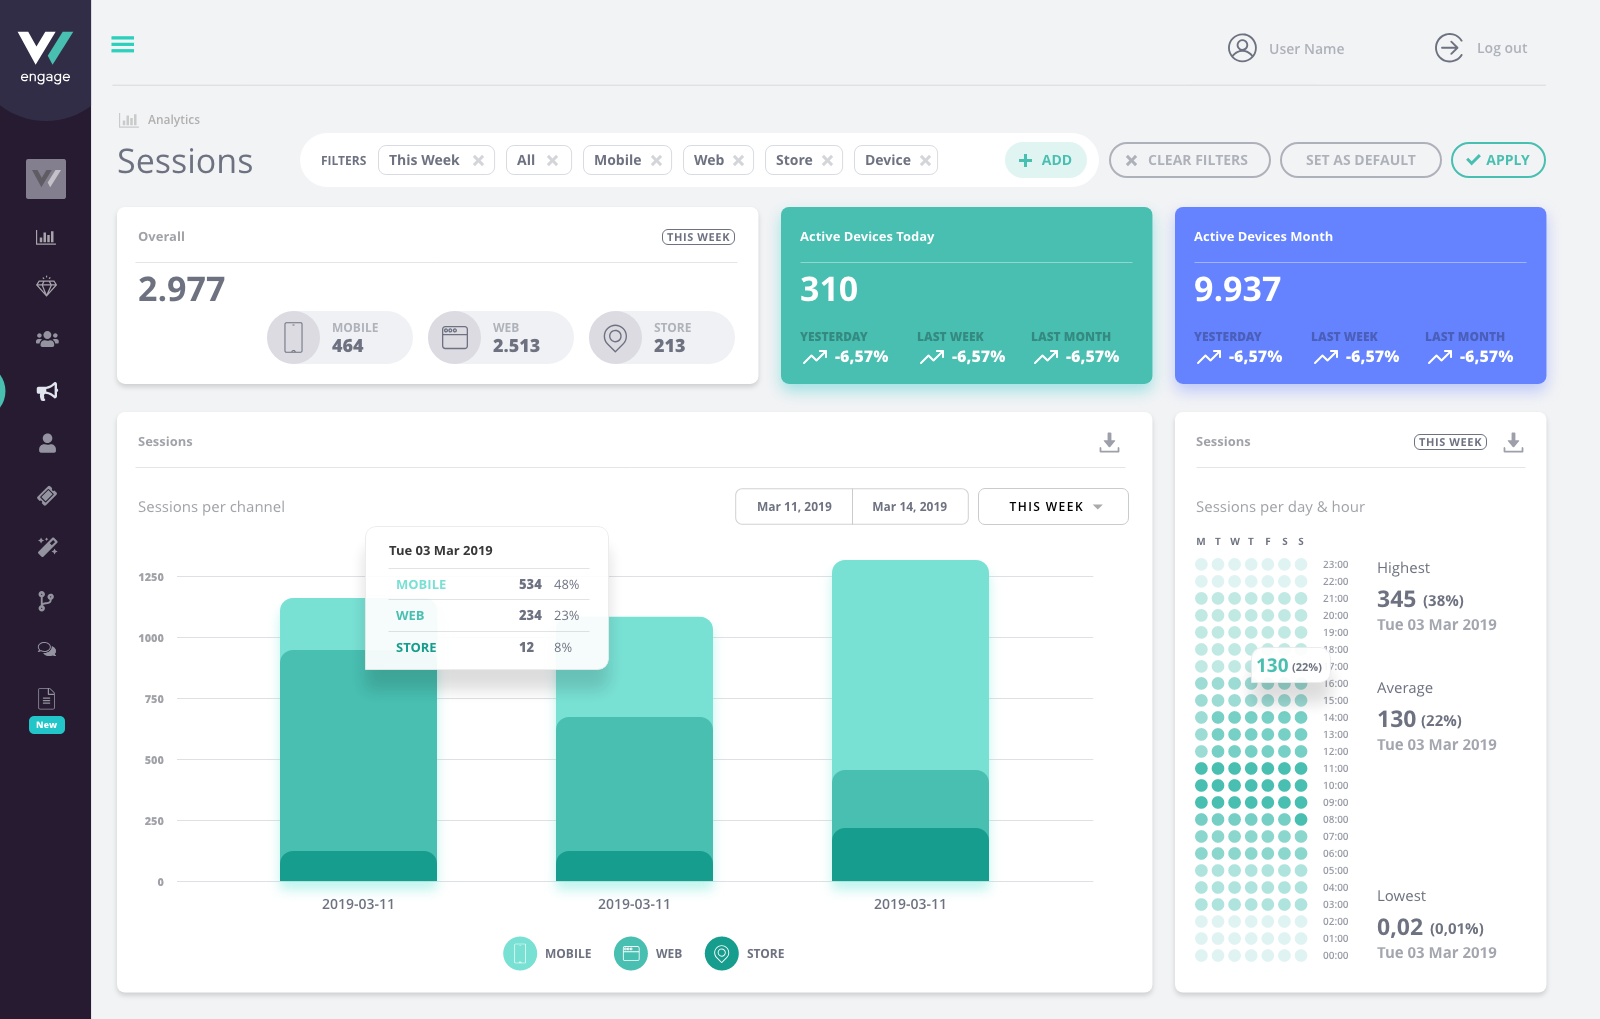Open the single user sidebar icon
1600x1019 pixels.
click(47, 443)
